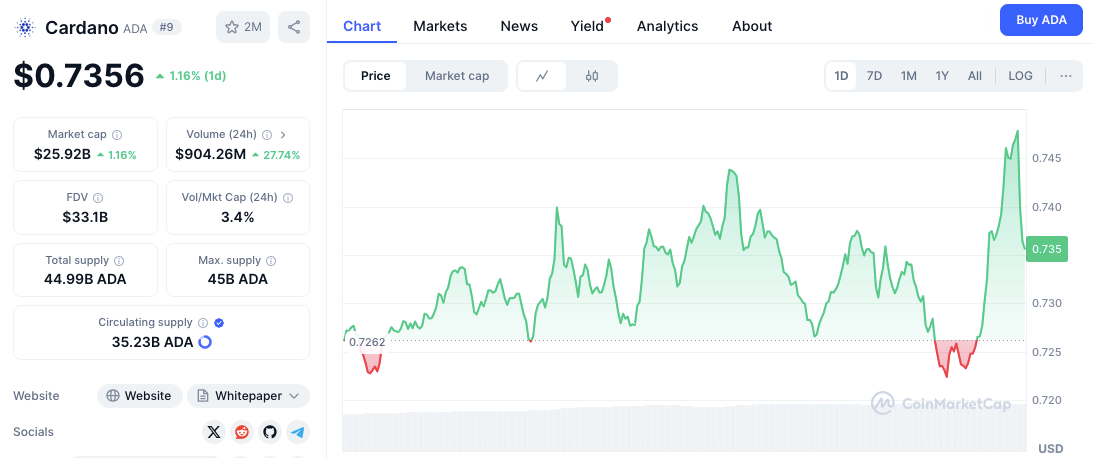This screenshot has height=458, width=1093.
Task: Click the 45B ADA max supply
Action: click(x=238, y=280)
